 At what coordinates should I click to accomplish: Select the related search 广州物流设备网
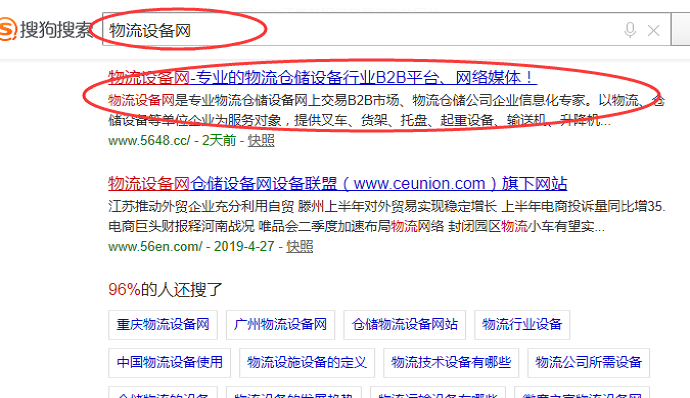click(x=280, y=325)
